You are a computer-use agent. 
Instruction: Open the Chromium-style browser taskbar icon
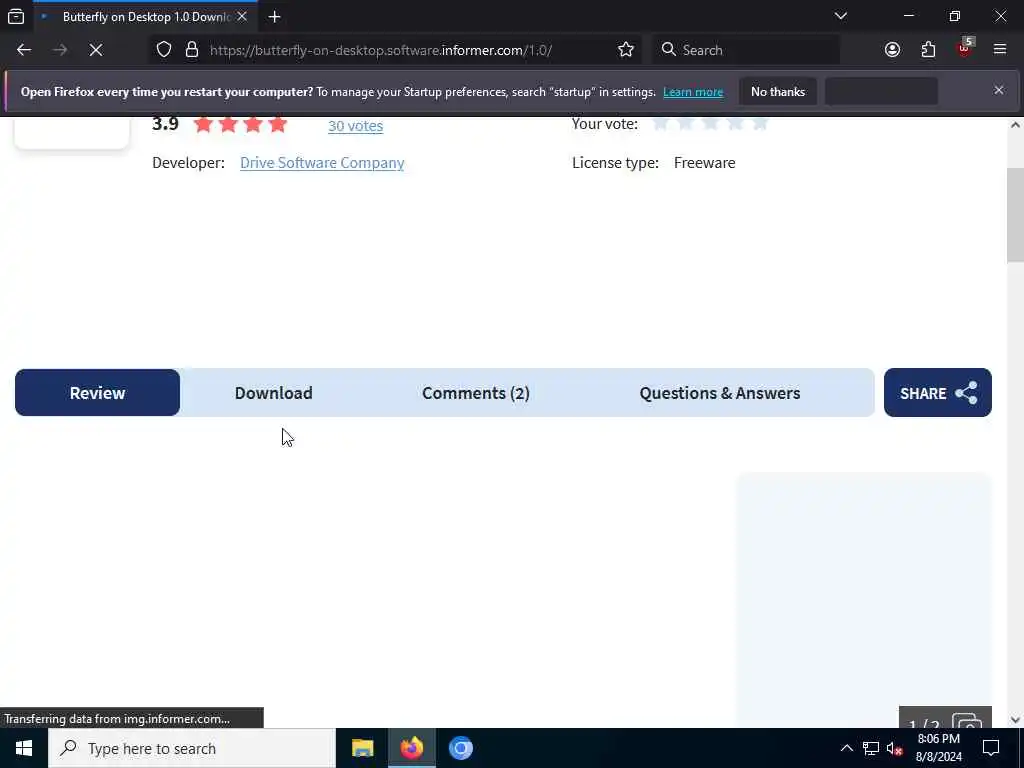460,748
